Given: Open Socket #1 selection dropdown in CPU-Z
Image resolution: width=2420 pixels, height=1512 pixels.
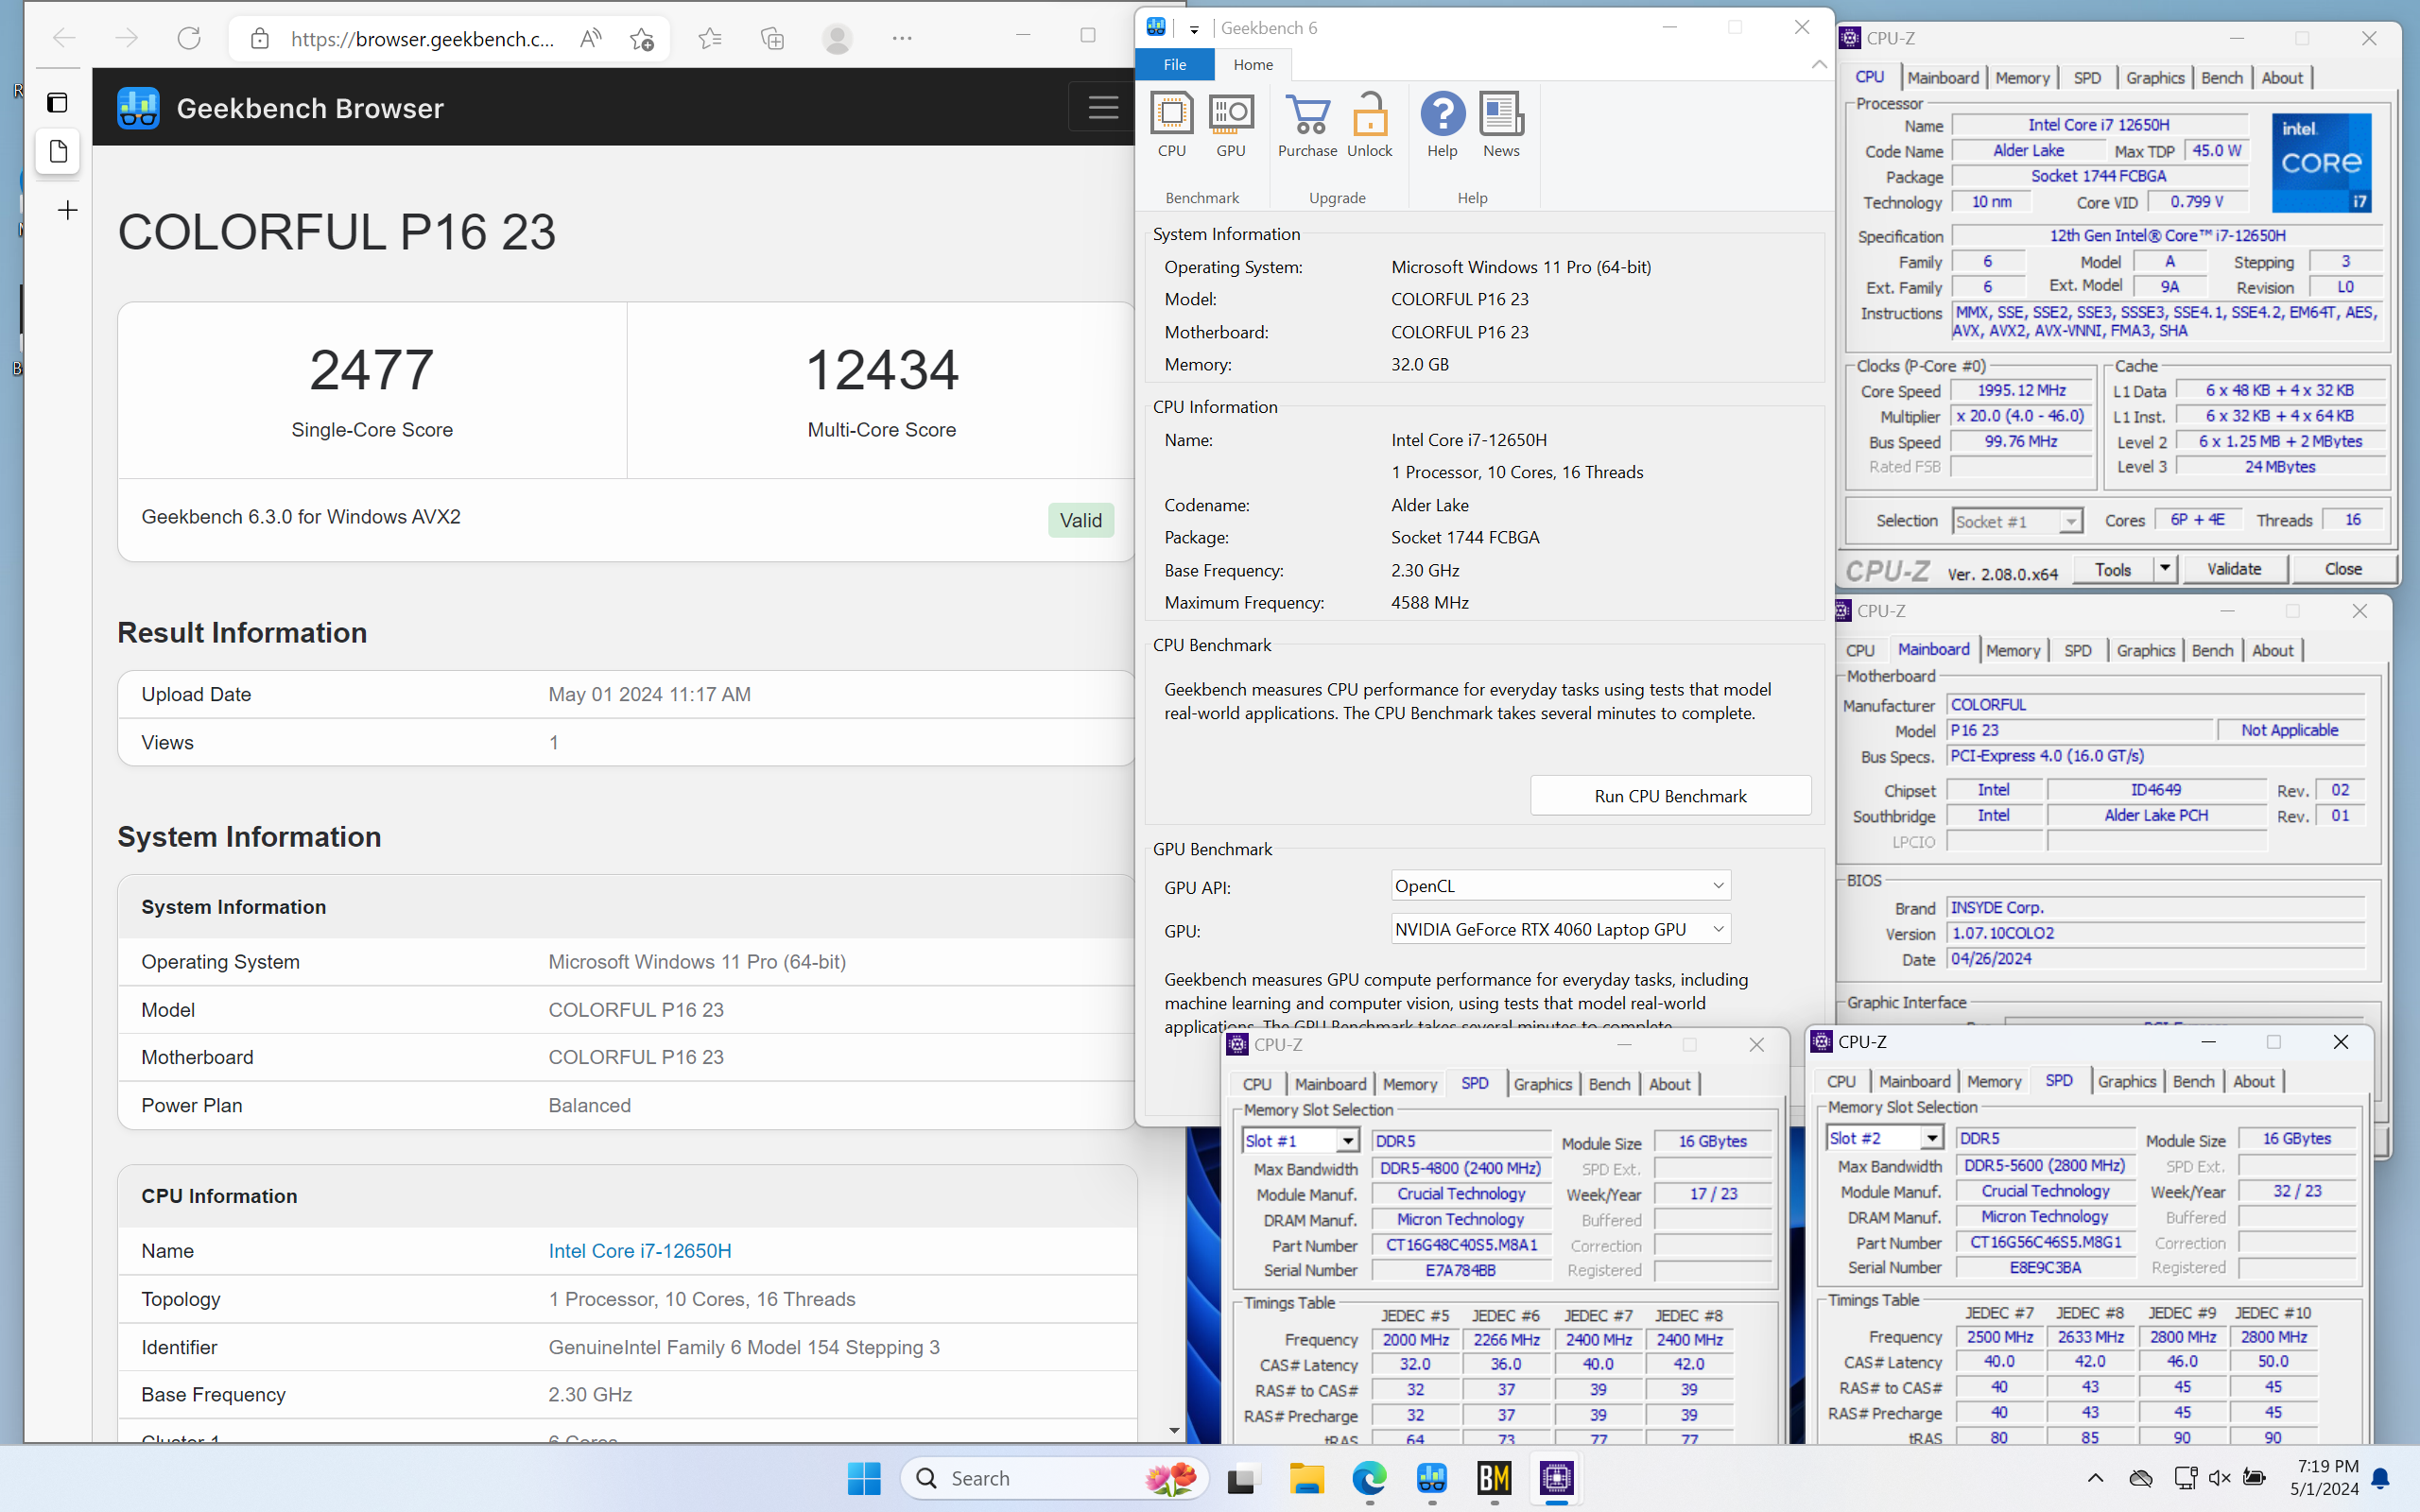Looking at the screenshot, I should [2017, 521].
